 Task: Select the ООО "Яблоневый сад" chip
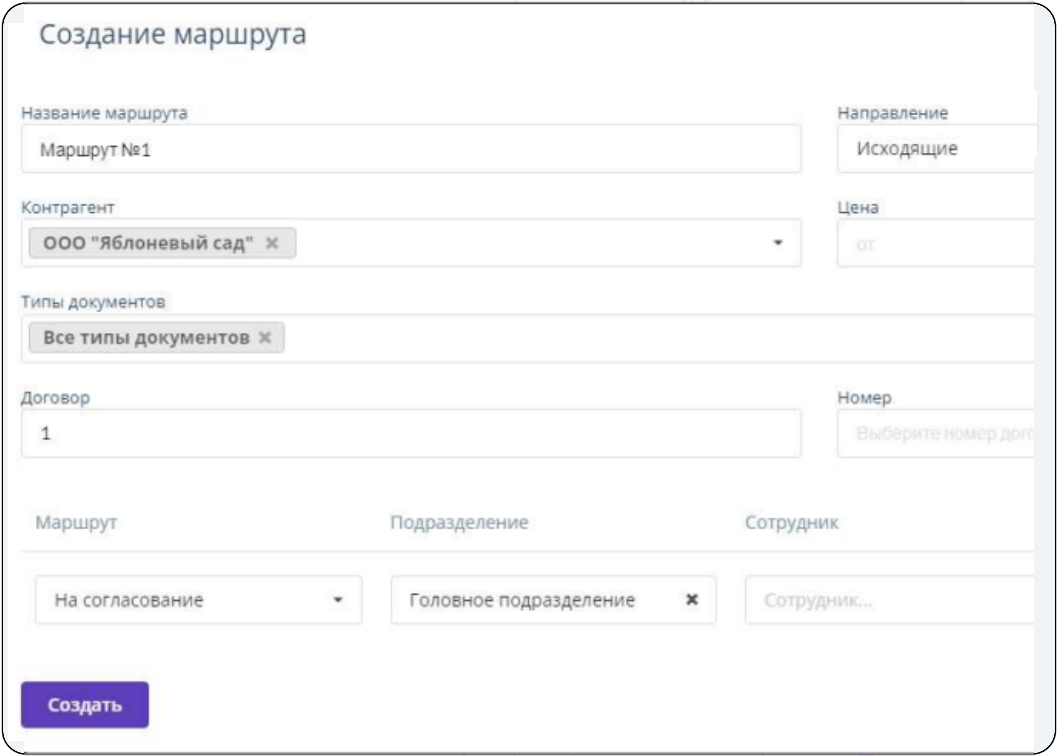point(148,243)
